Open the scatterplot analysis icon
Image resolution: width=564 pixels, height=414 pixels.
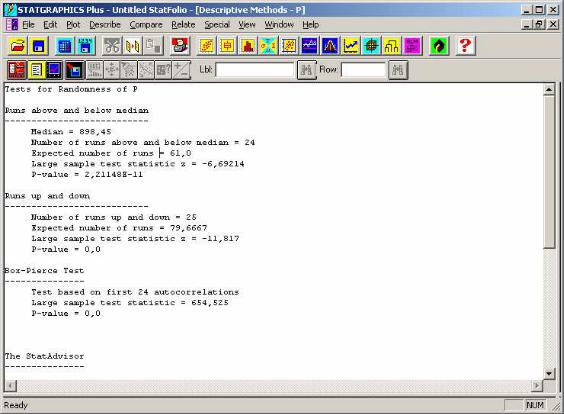pos(207,46)
